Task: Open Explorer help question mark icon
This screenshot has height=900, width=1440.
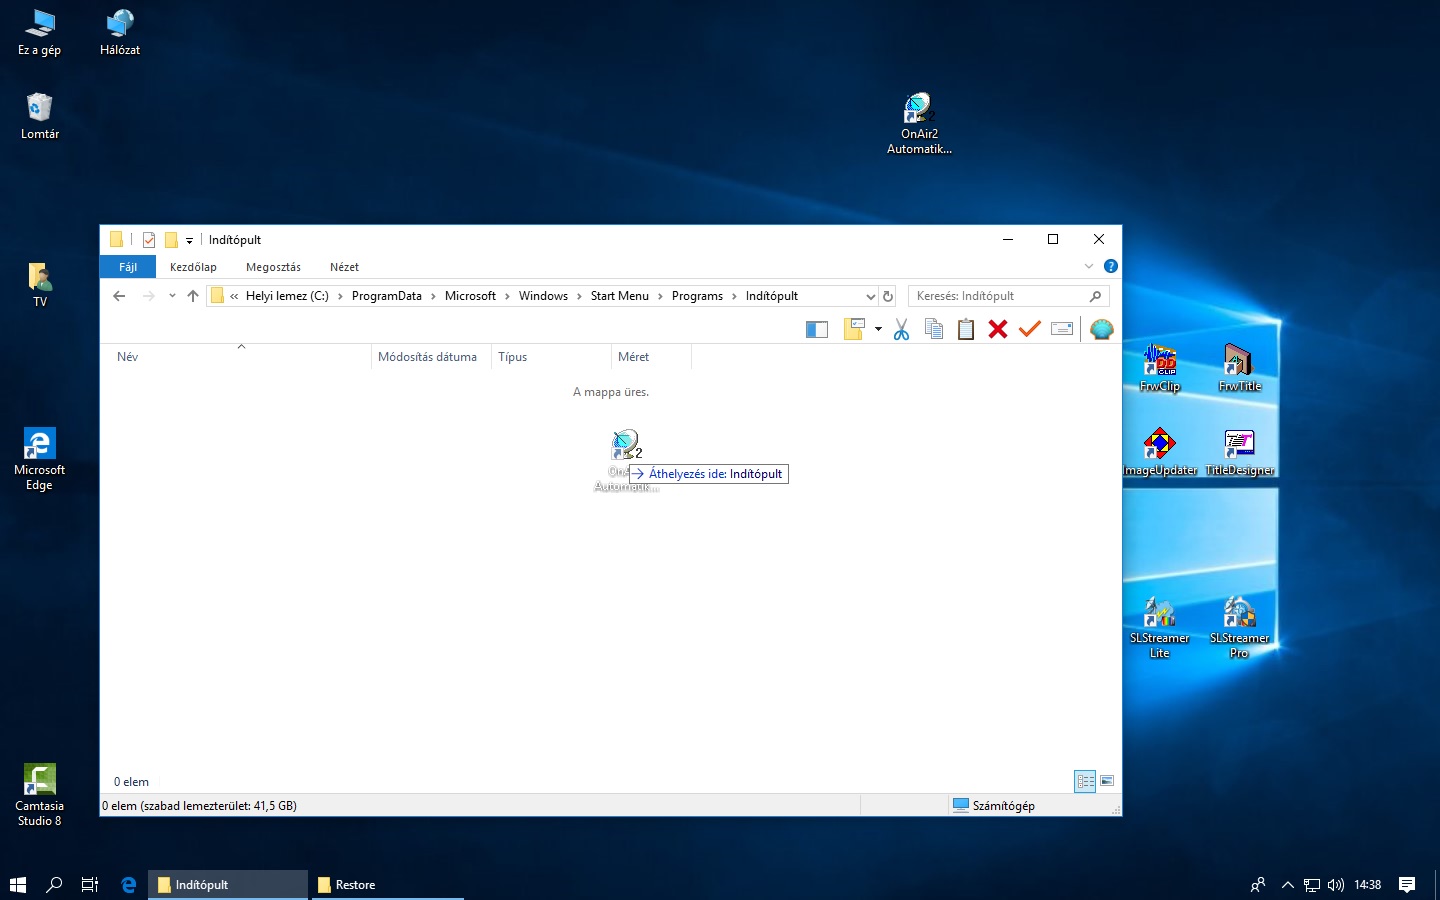Action: coord(1110,266)
